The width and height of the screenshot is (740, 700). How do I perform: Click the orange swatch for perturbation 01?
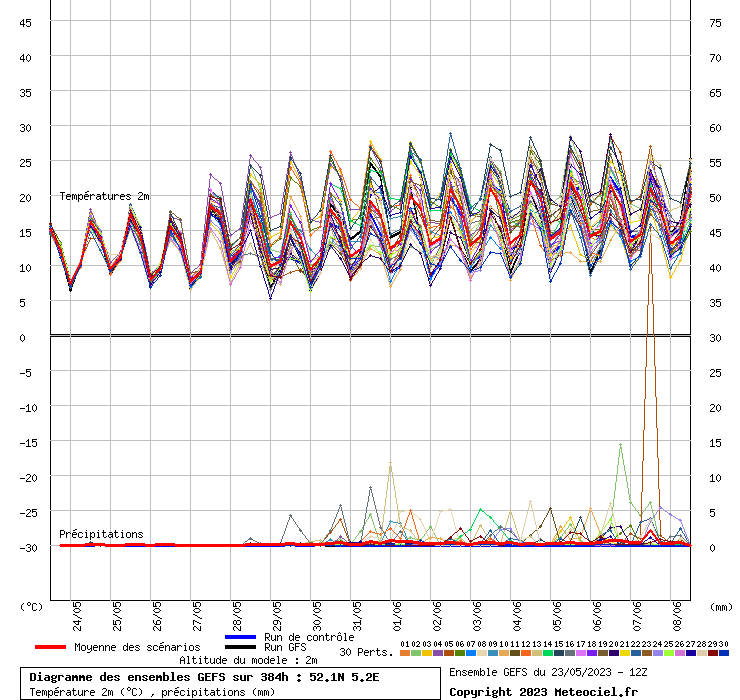point(404,653)
